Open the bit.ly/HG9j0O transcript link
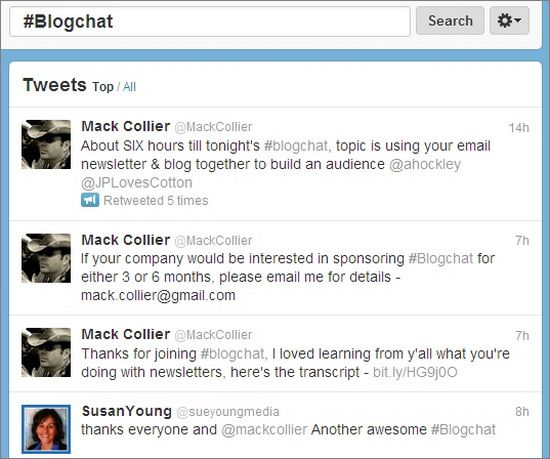Viewport: 550px width, 459px height. coord(415,372)
